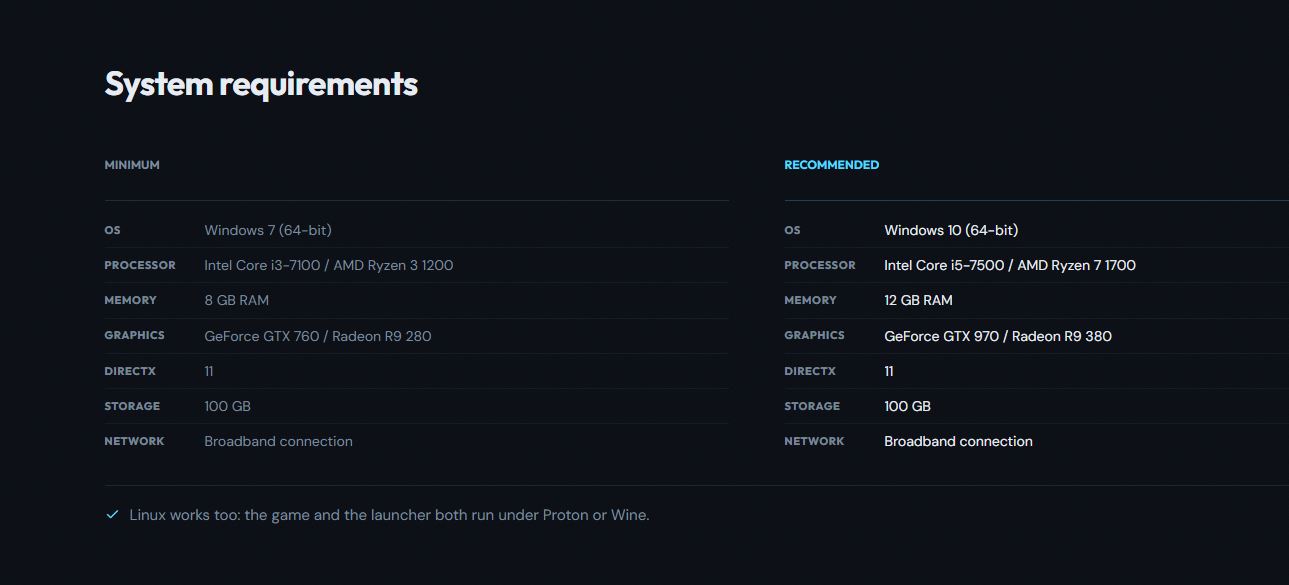The image size is (1289, 585).
Task: Select minimum storage 100 GB value
Action: point(228,406)
